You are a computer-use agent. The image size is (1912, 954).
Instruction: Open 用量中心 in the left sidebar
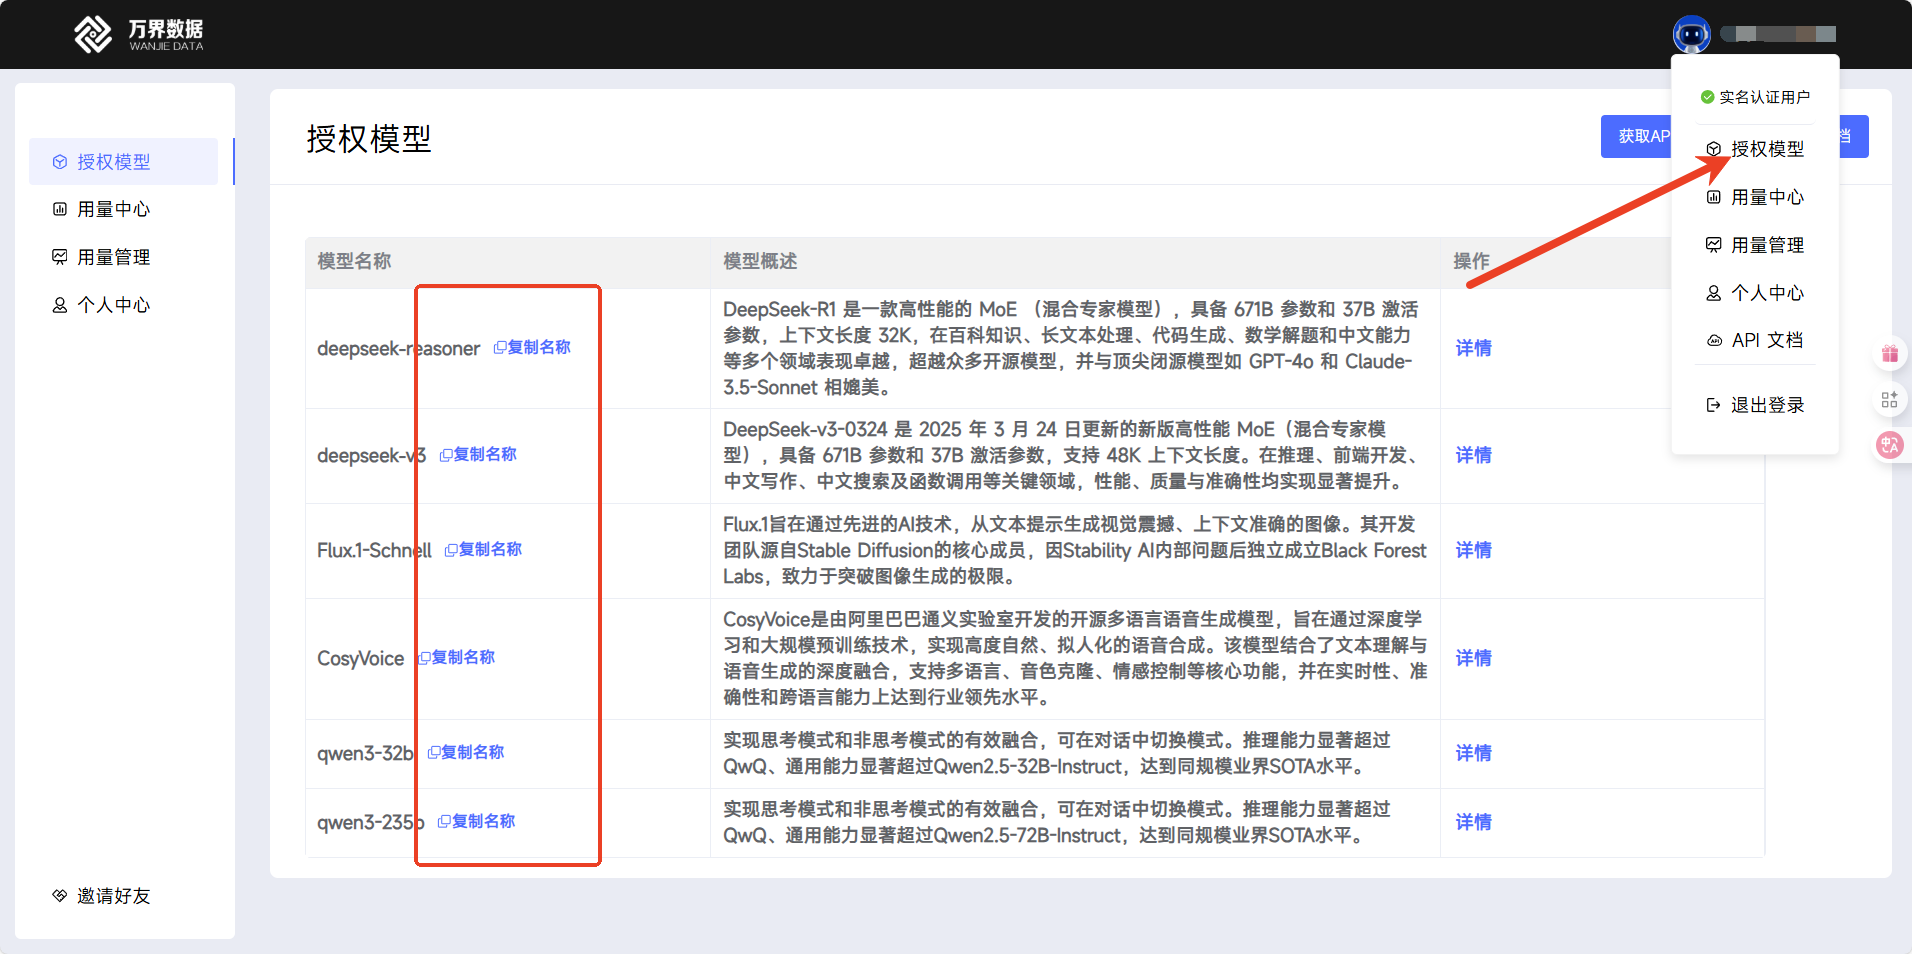coord(114,209)
